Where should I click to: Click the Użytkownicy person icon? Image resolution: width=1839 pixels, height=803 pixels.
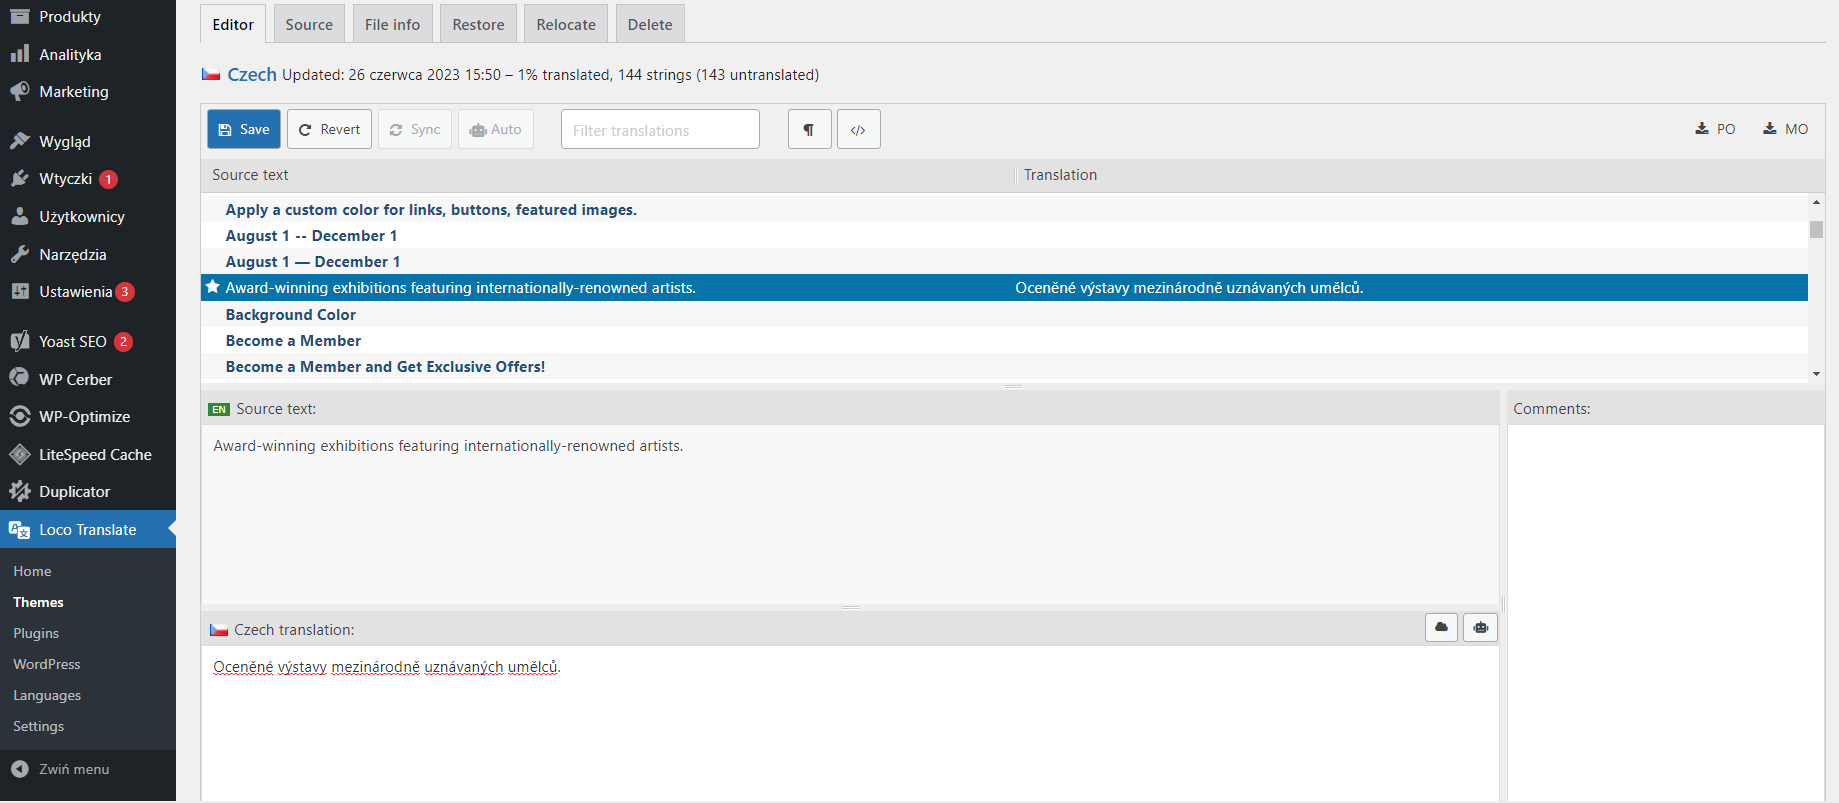click(20, 216)
